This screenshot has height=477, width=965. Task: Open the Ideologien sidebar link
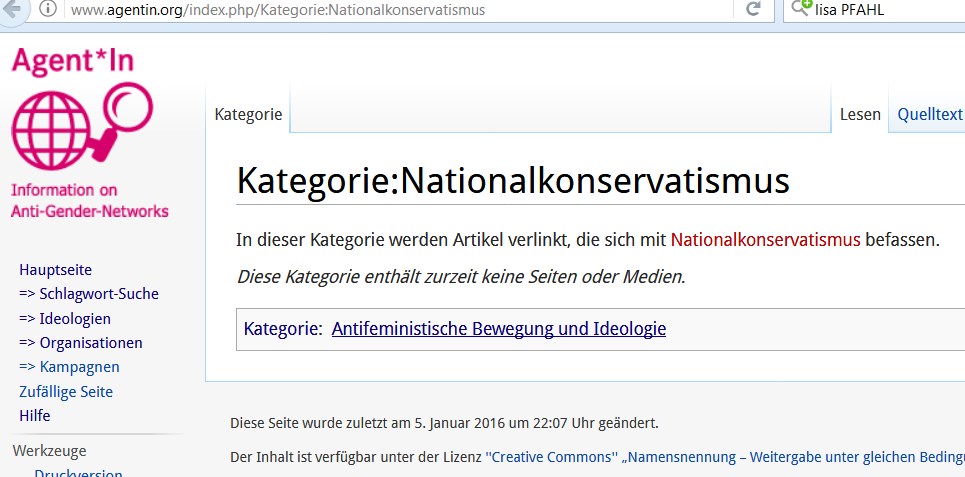point(65,319)
